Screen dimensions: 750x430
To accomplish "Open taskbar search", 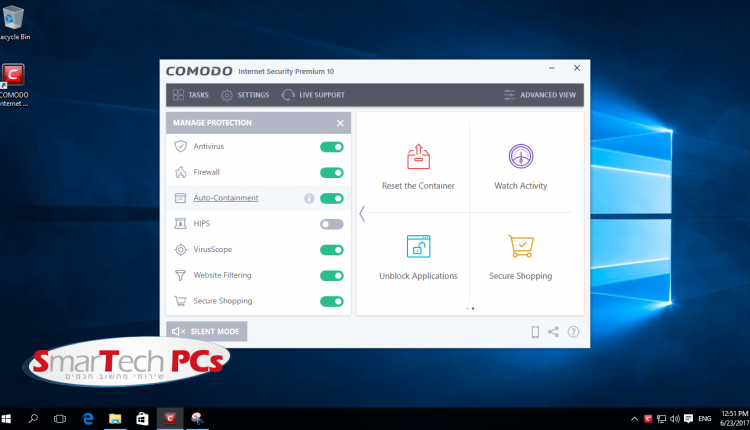I will pyautogui.click(x=33, y=419).
